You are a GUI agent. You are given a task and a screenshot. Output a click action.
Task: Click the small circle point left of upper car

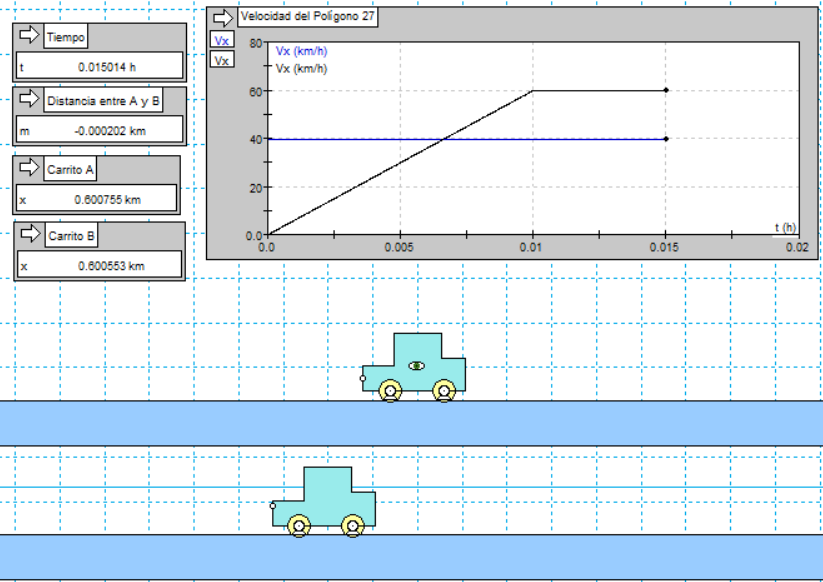[x=363, y=379]
